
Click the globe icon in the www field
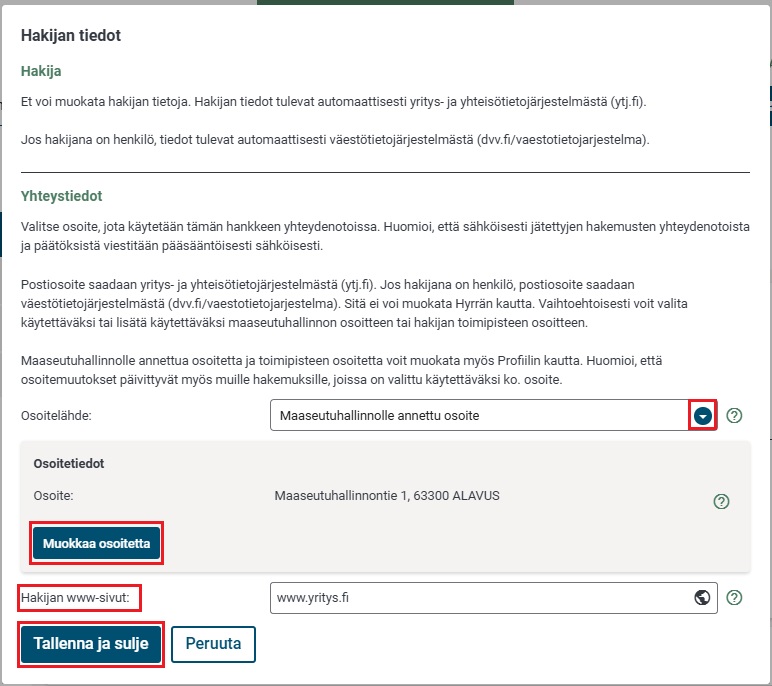coord(702,598)
